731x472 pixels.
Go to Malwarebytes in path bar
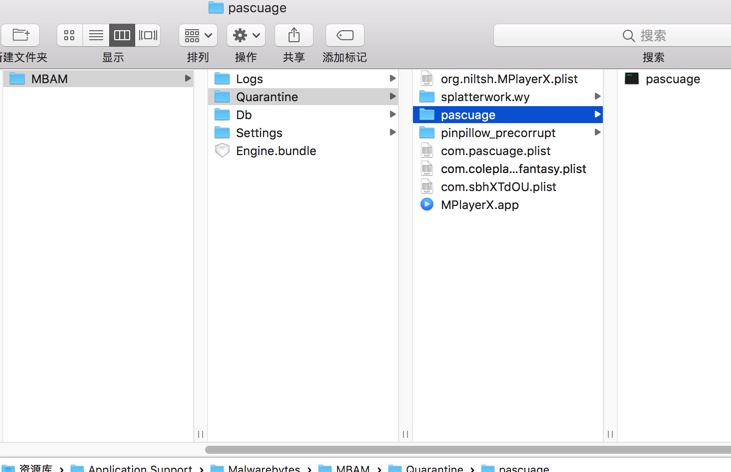255,468
